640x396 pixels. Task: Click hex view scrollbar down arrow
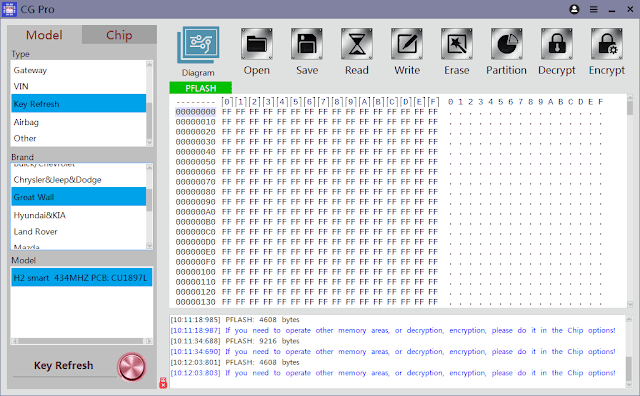pos(630,304)
